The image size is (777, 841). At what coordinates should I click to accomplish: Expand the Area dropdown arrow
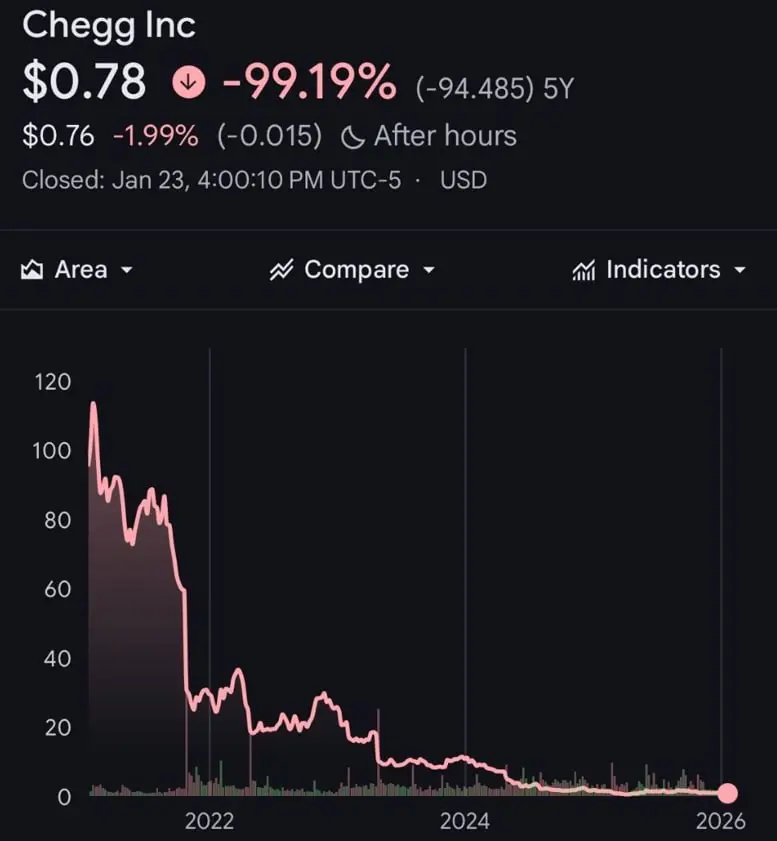[127, 270]
